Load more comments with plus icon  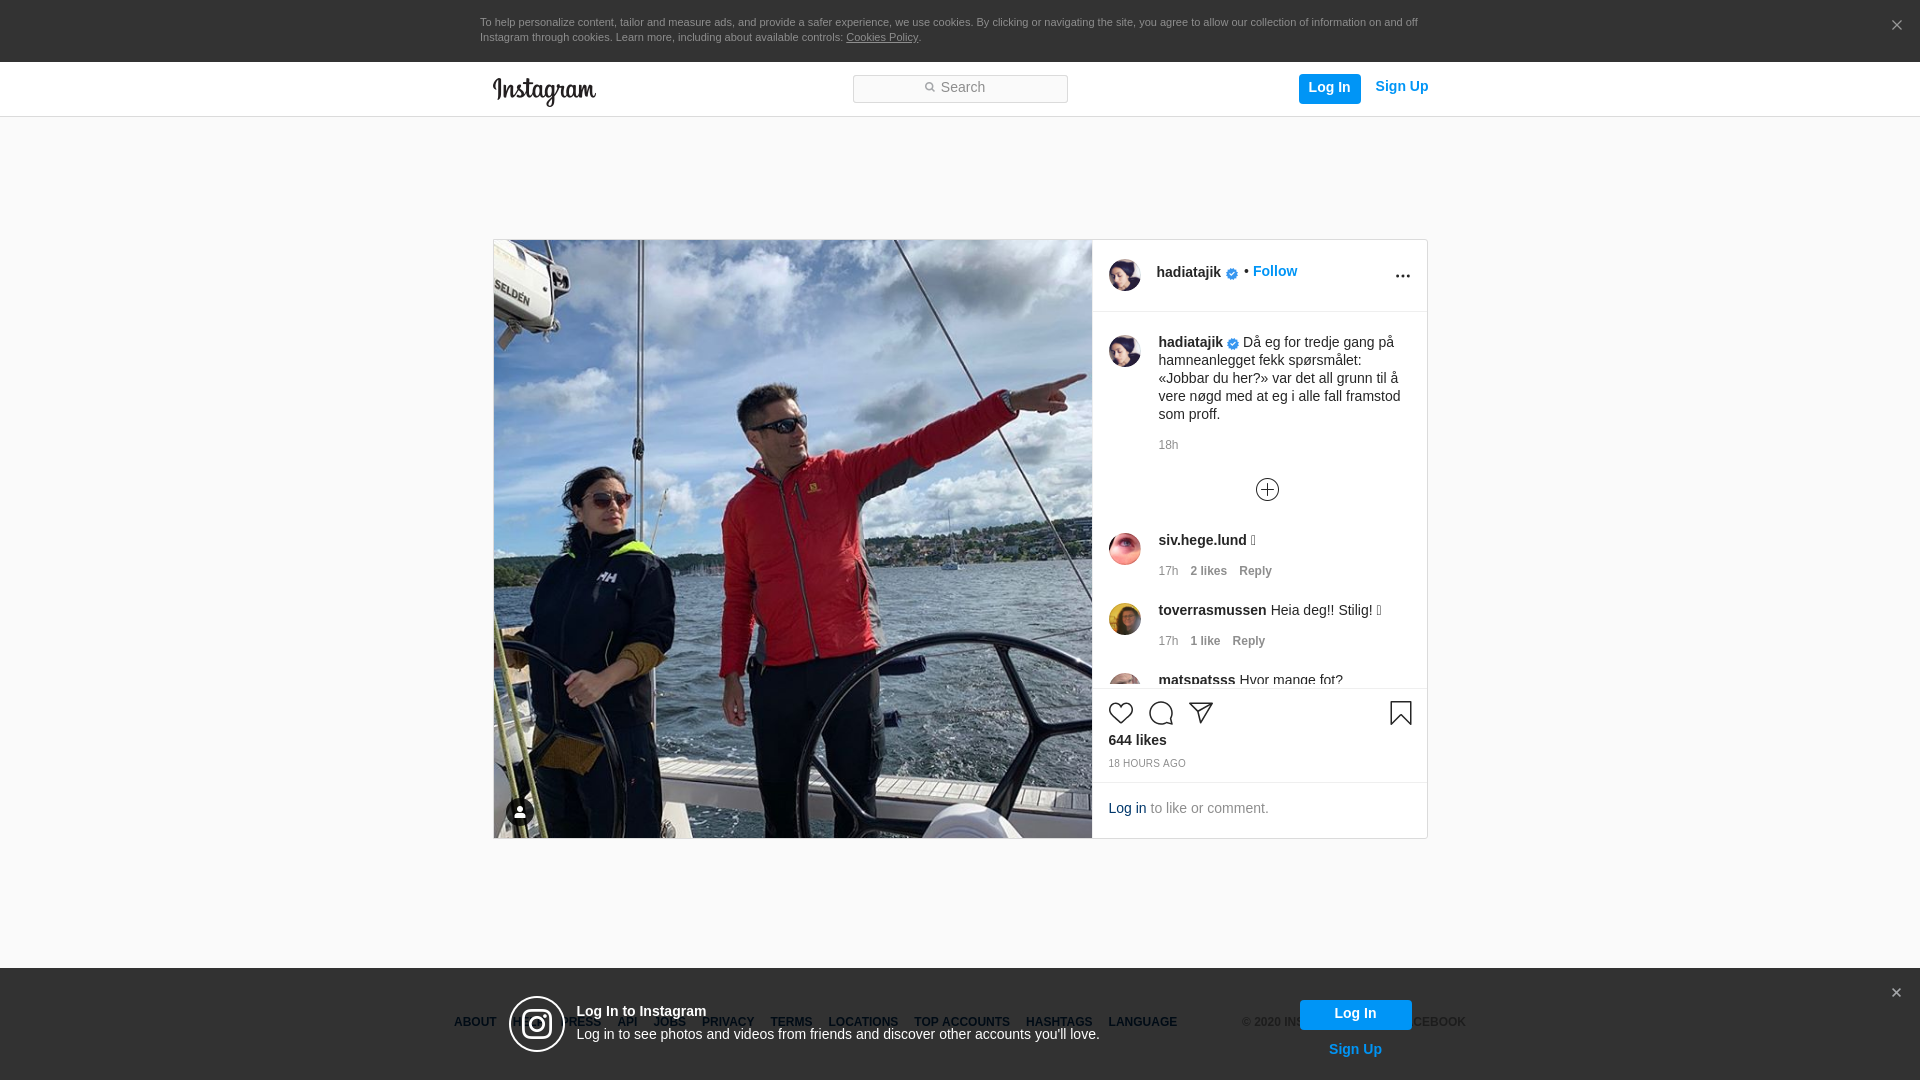[x=1267, y=489]
